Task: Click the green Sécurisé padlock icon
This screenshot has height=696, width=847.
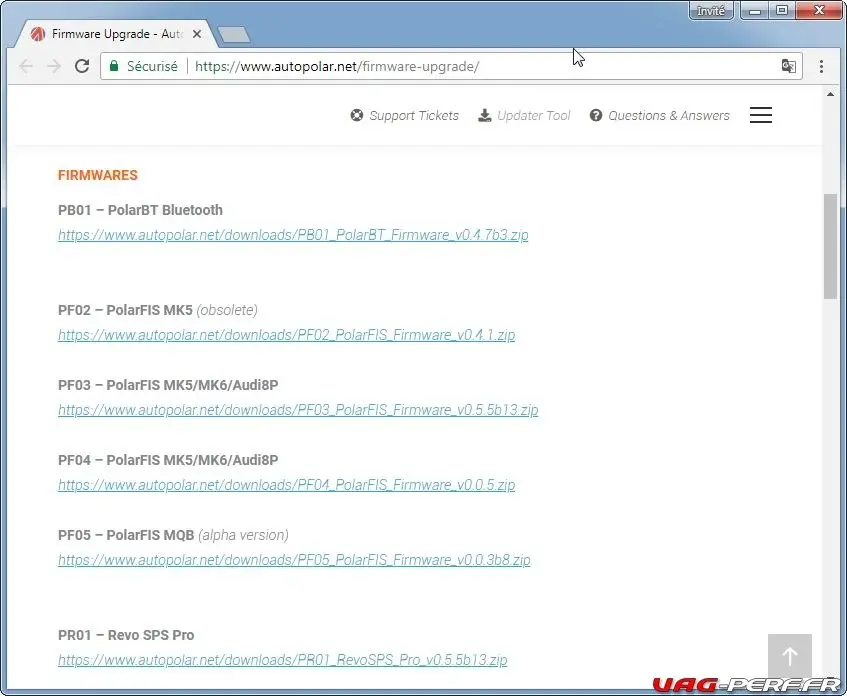Action: [x=114, y=66]
